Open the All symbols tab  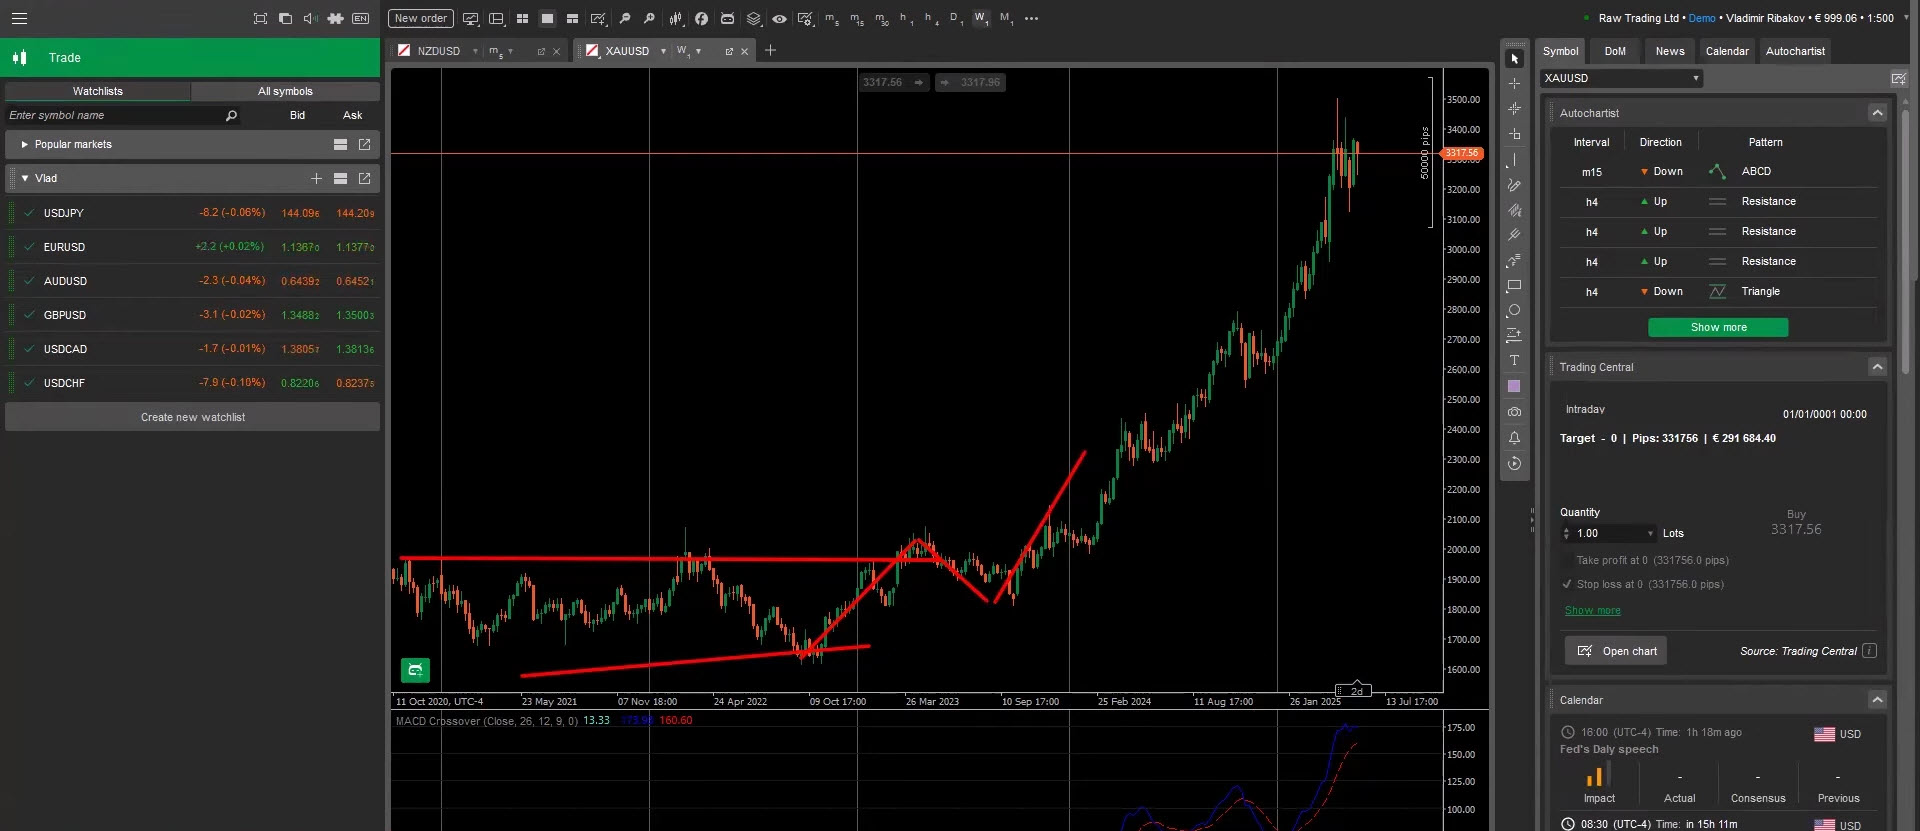tap(285, 91)
